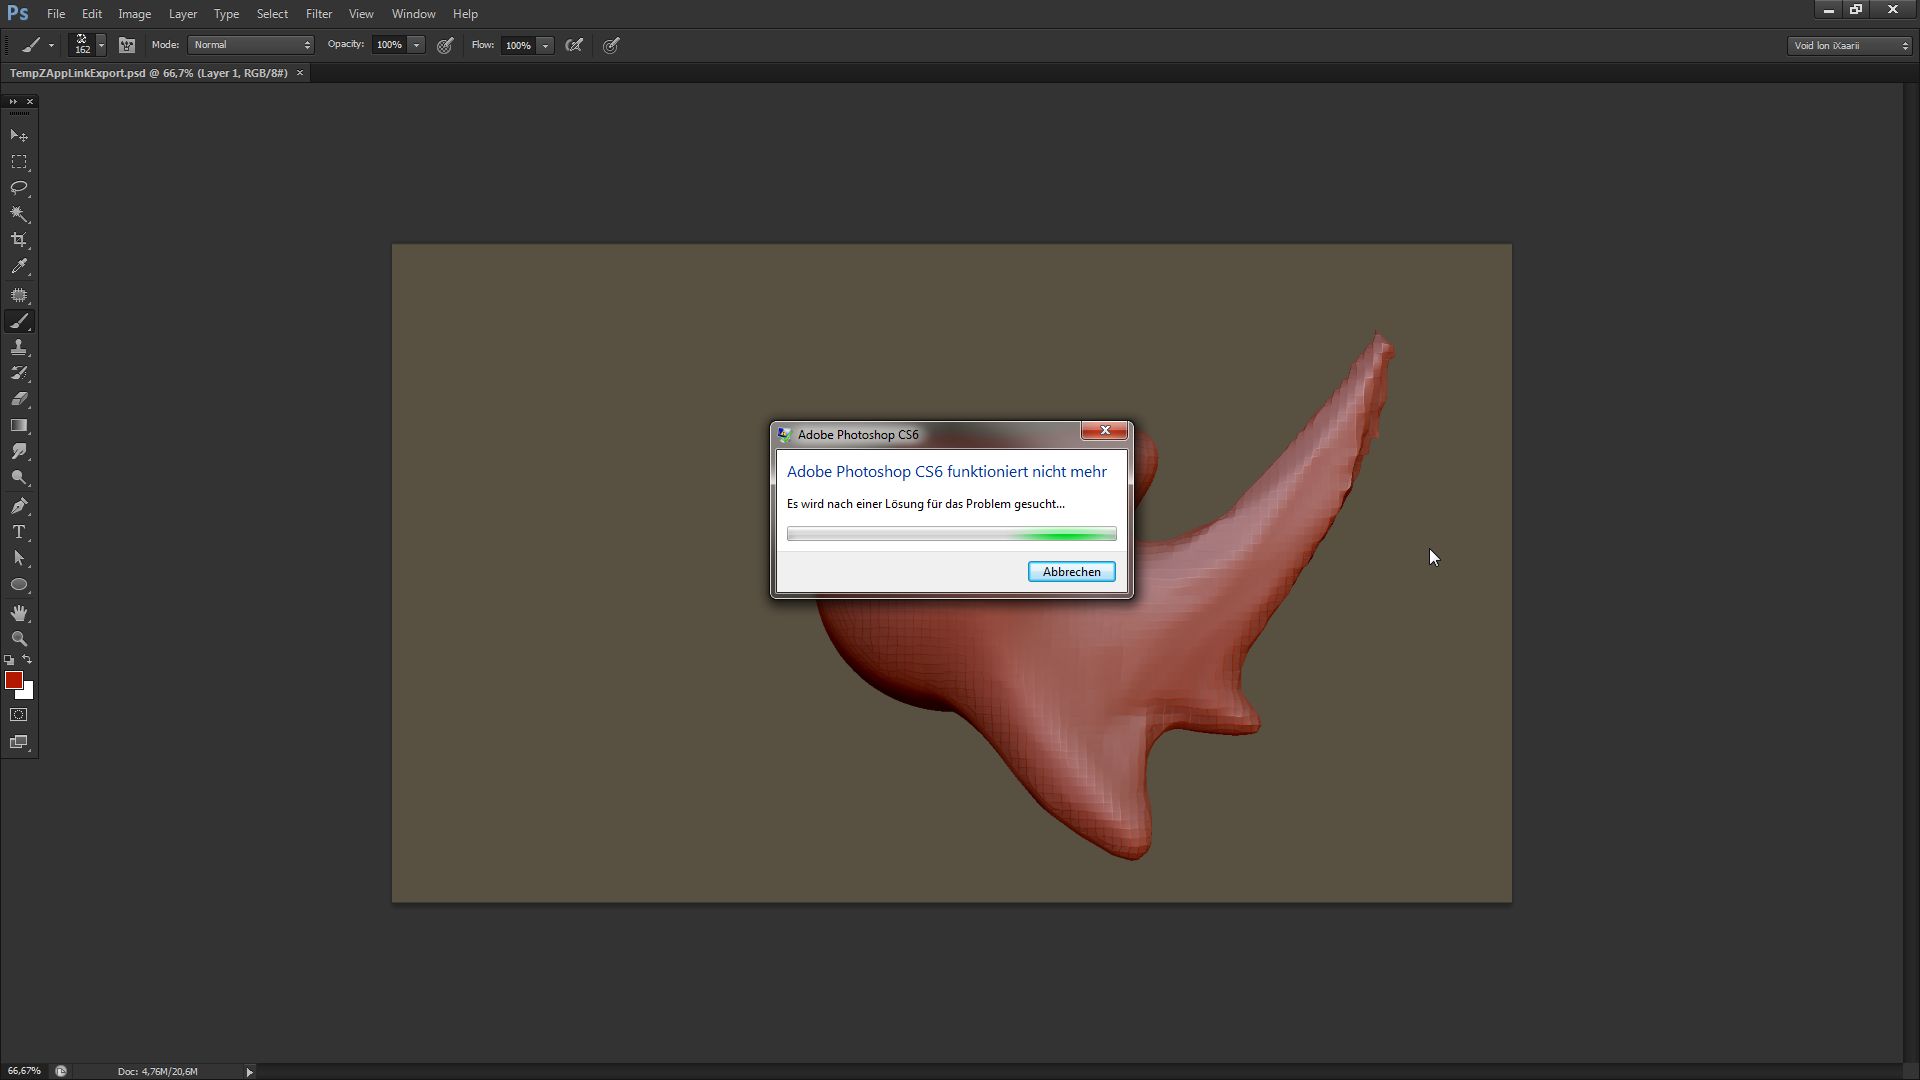1920x1080 pixels.
Task: Select the Smudge tool
Action: (19, 452)
